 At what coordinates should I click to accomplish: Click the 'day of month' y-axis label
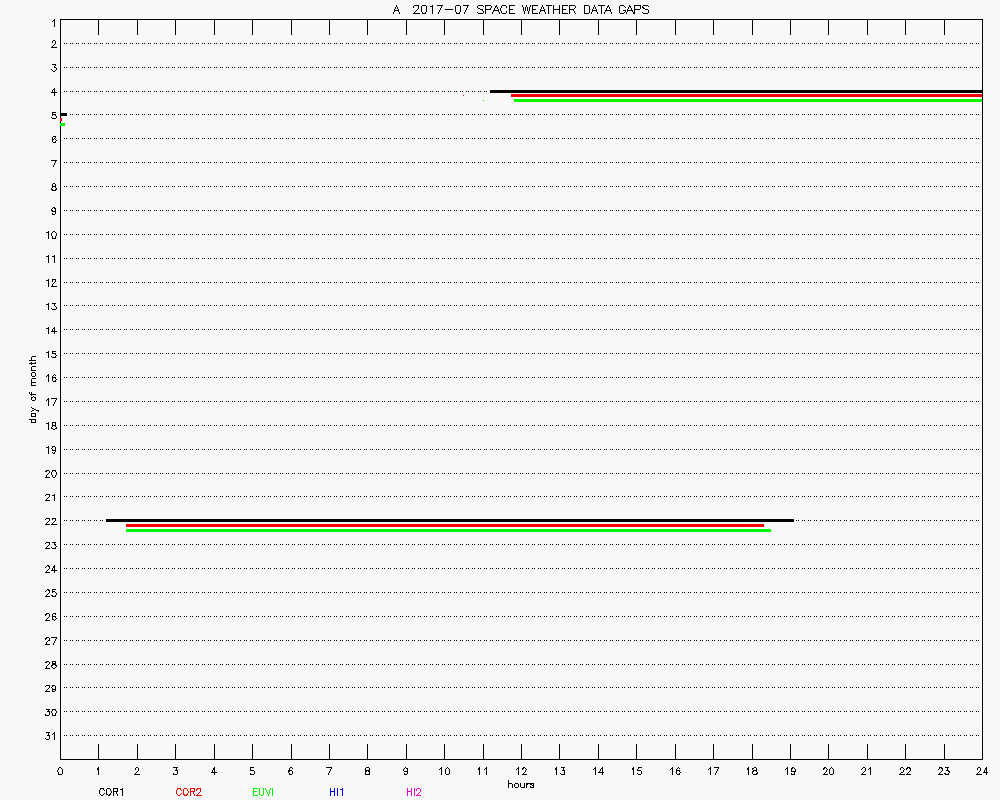[x=33, y=389]
